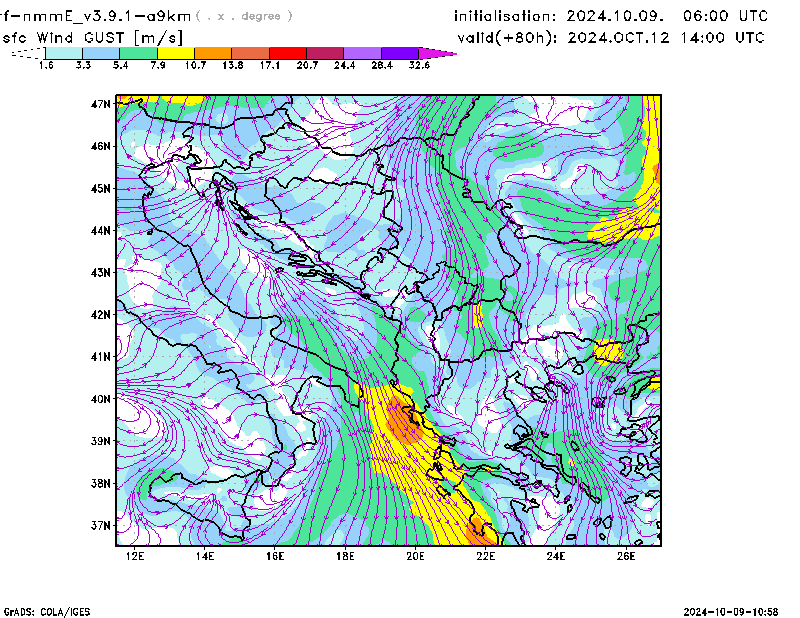Click the magenta arrow end of the colorbar
Image resolution: width=800 pixels, height=618 pixels.
(x=437, y=53)
